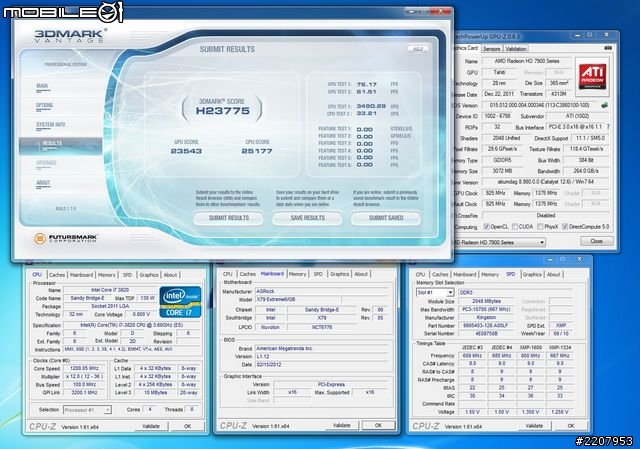Image resolution: width=640 pixels, height=449 pixels.
Task: Click OK in CPU-Z SPD window
Action: [x=571, y=425]
